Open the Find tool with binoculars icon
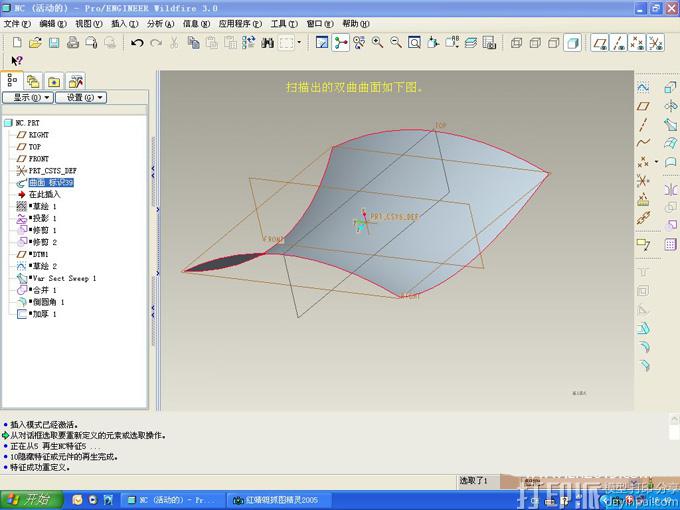Viewport: 680px width, 510px height. point(267,42)
